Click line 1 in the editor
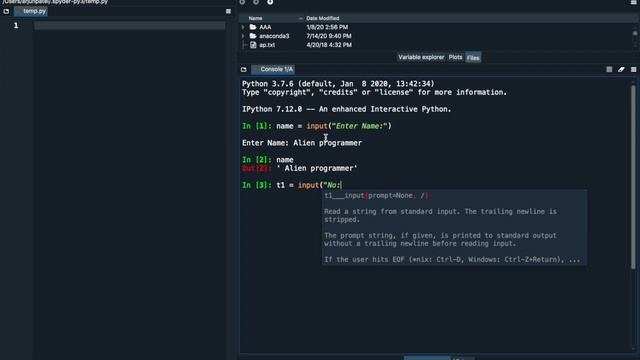Image resolution: width=640 pixels, height=360 pixels. pos(129,26)
